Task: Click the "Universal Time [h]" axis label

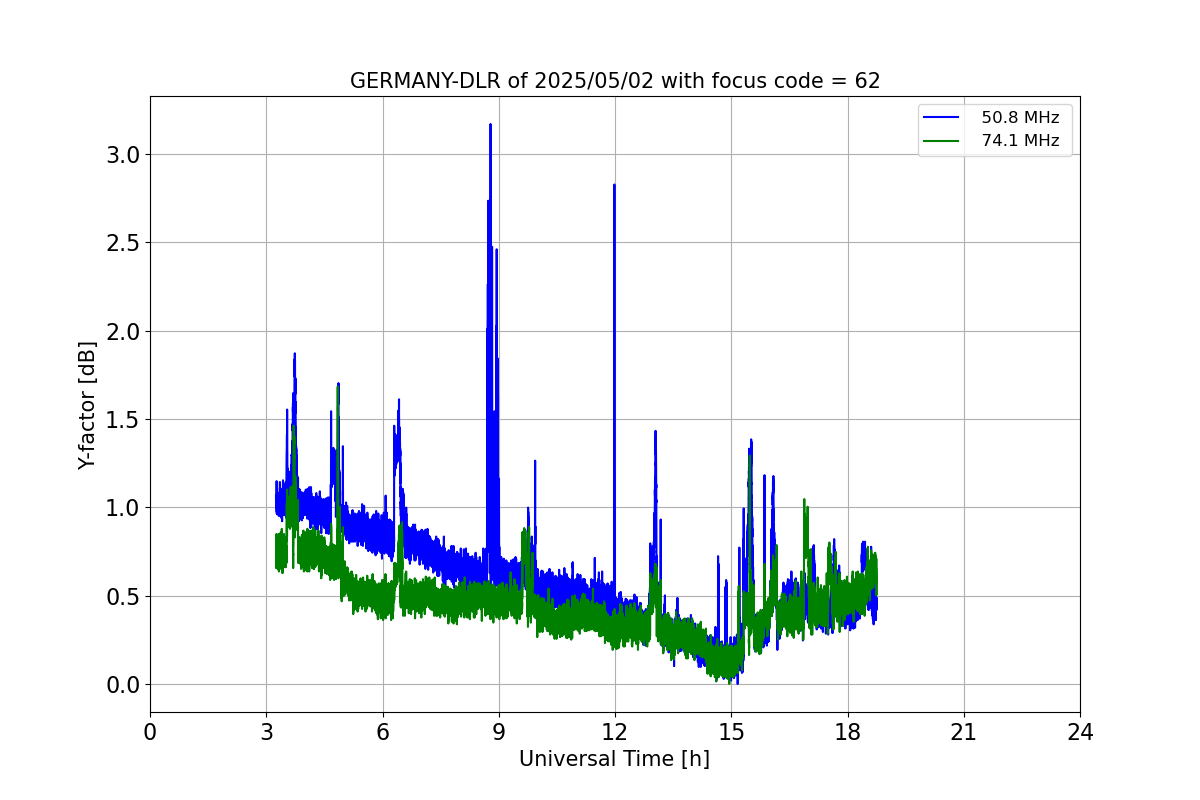Action: 614,759
